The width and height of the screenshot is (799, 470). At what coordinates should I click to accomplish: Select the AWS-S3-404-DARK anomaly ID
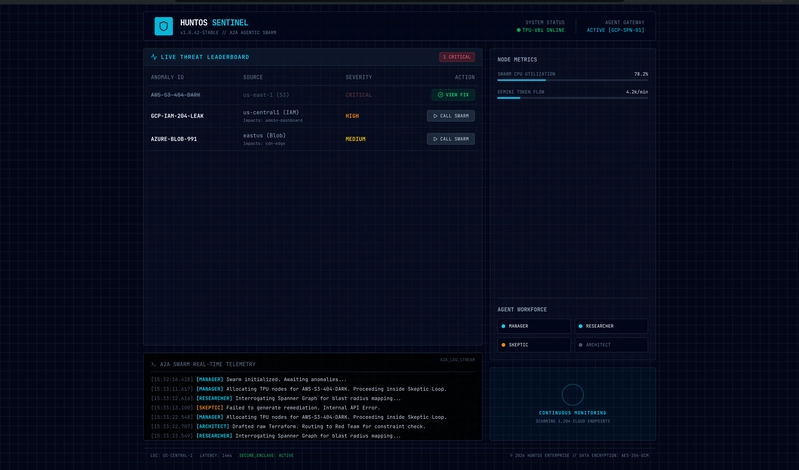coord(175,95)
